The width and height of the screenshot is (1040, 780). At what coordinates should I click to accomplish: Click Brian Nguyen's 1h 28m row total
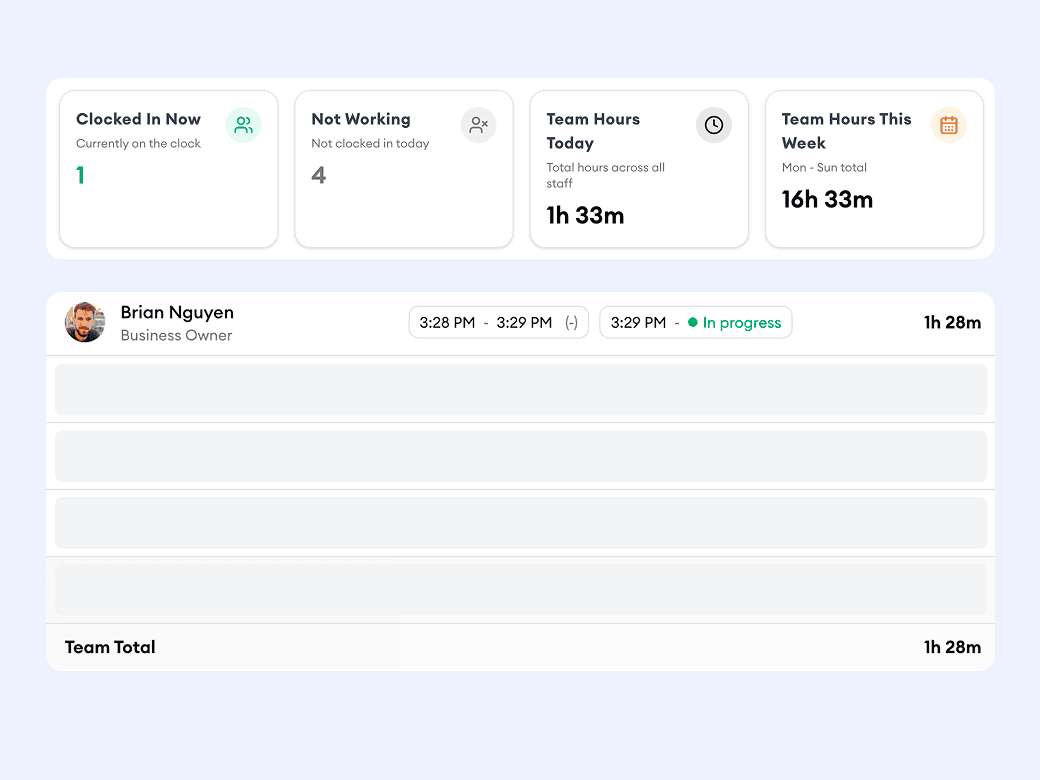point(952,322)
